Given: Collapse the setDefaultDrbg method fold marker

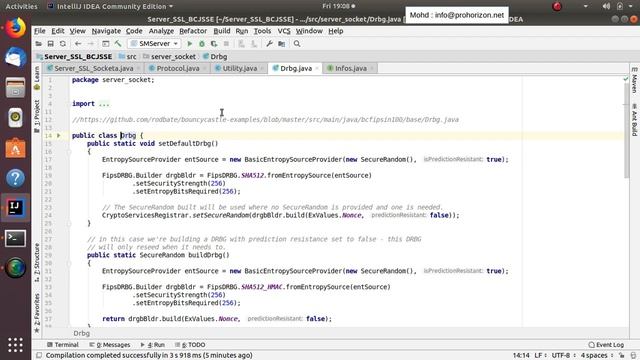Looking at the screenshot, I should (x=69, y=151).
